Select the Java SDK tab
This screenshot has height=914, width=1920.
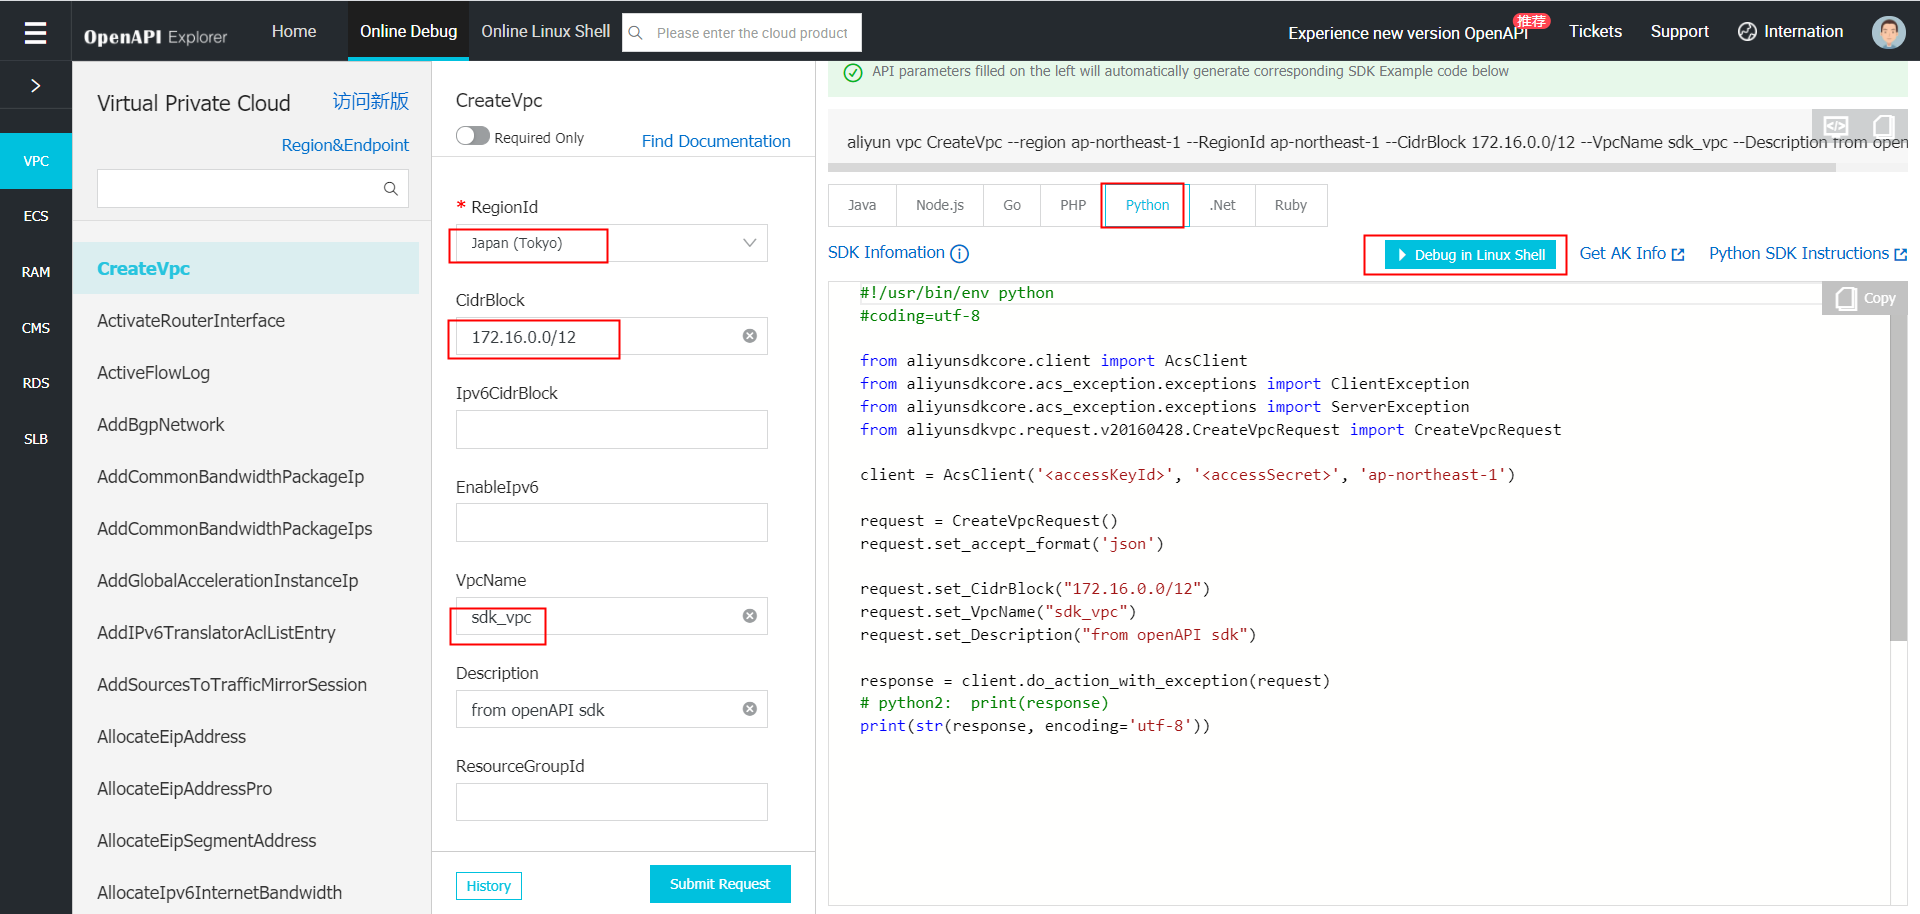coord(862,205)
